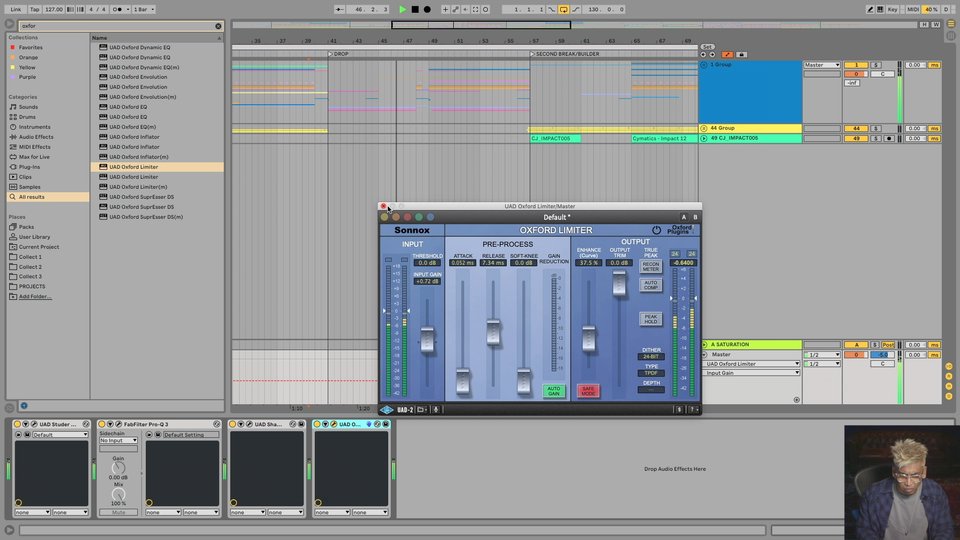Select UAD Oxford SuprEsser DS(m) result
Image resolution: width=960 pixels, height=540 pixels.
pos(146,217)
